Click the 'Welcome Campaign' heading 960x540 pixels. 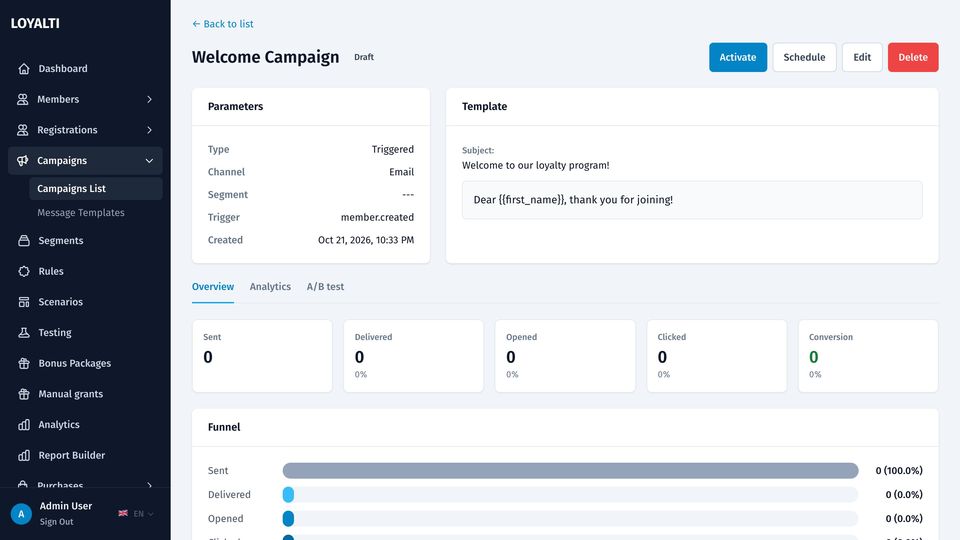(x=265, y=57)
